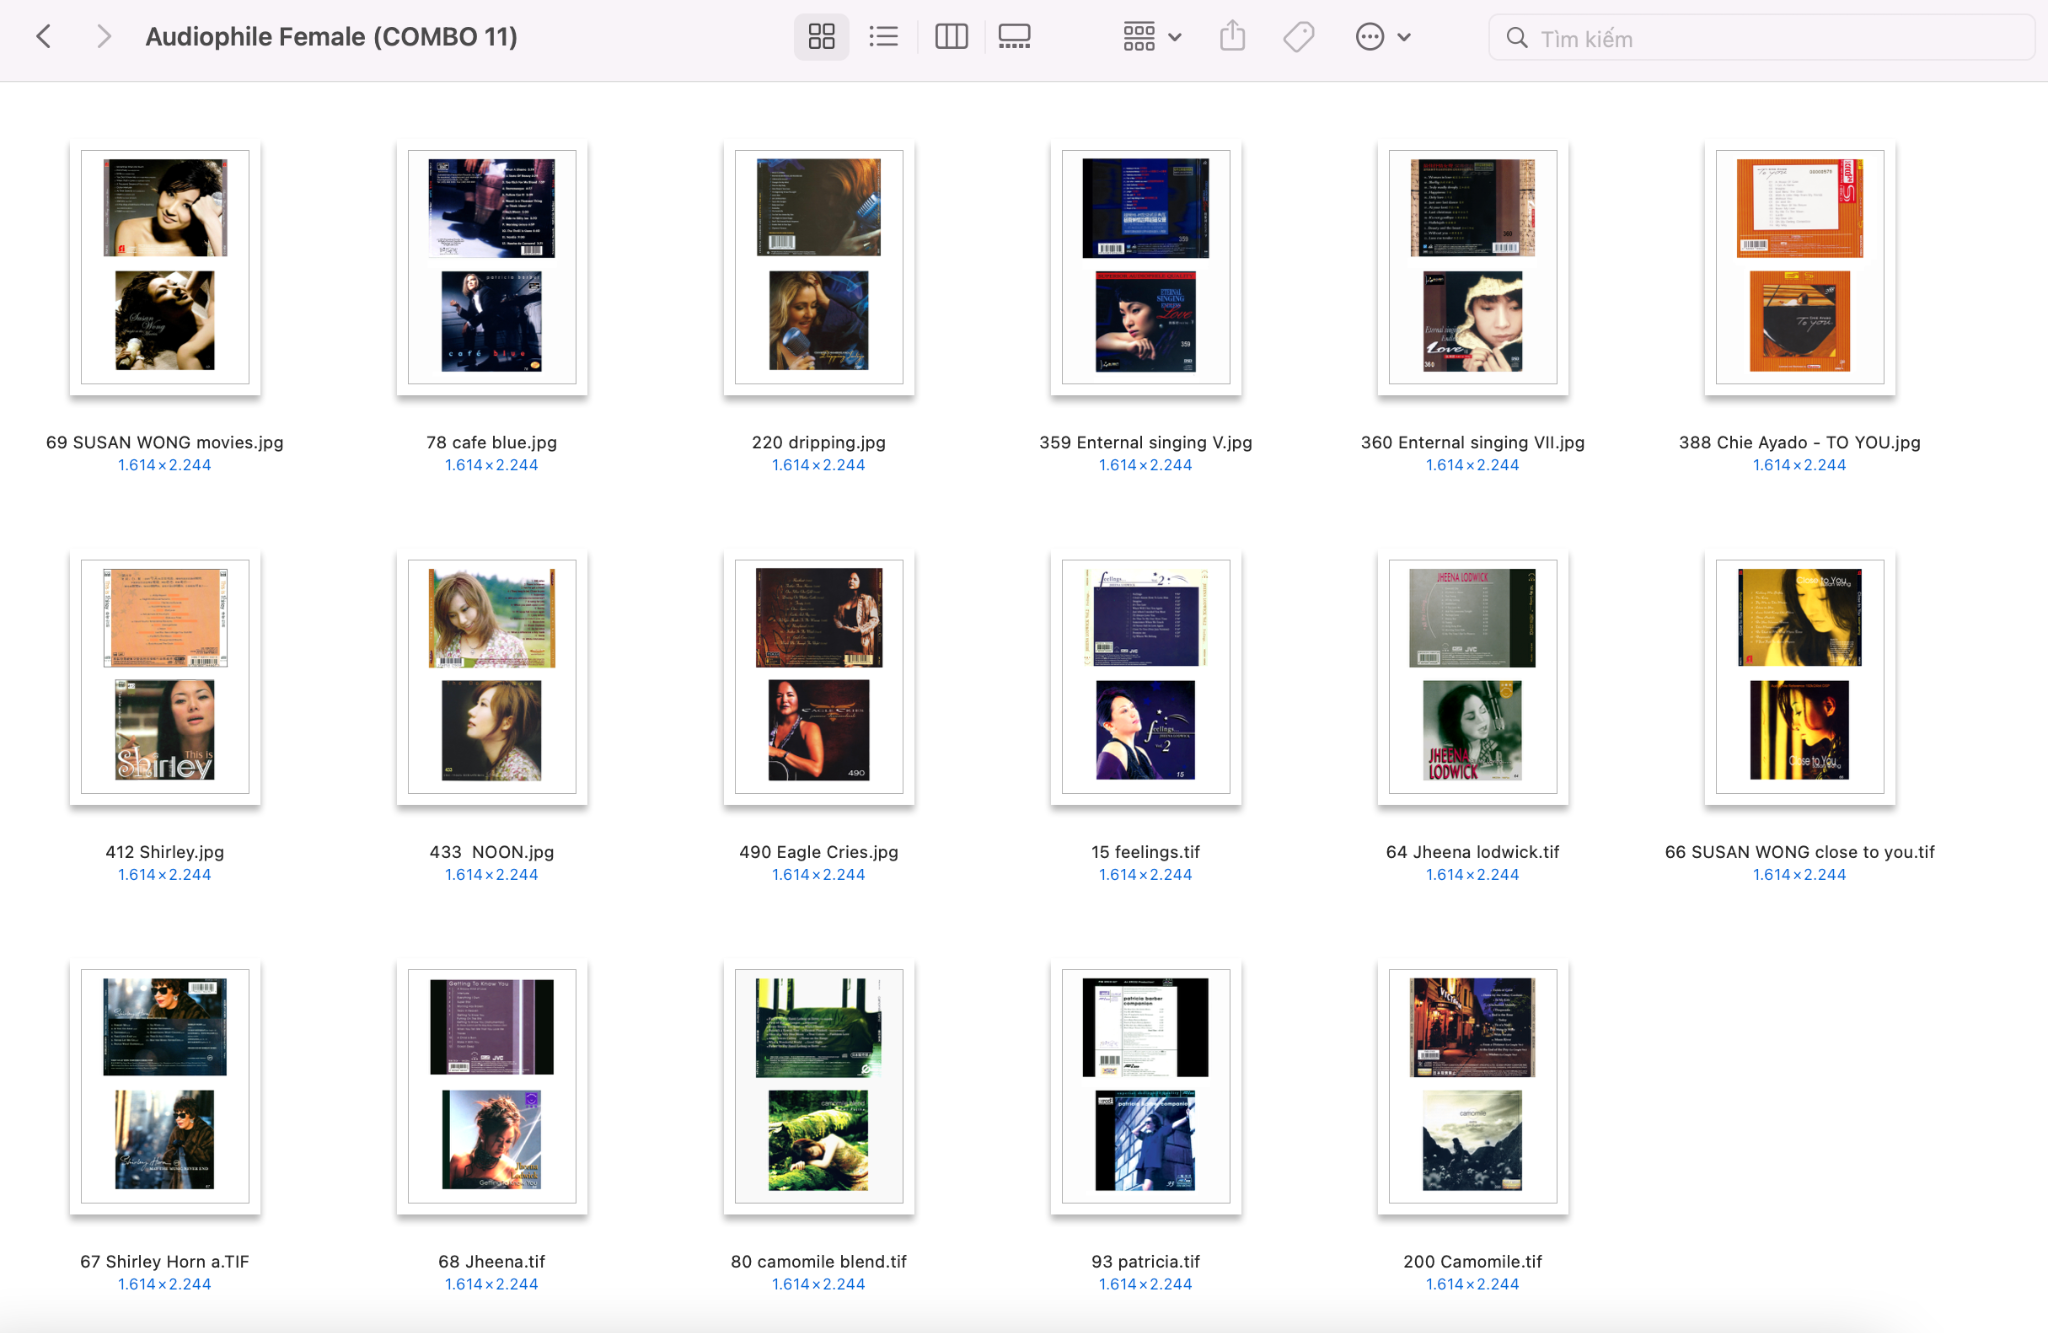
Task: Click the file name '220 dripping.jpg'
Action: tap(819, 442)
